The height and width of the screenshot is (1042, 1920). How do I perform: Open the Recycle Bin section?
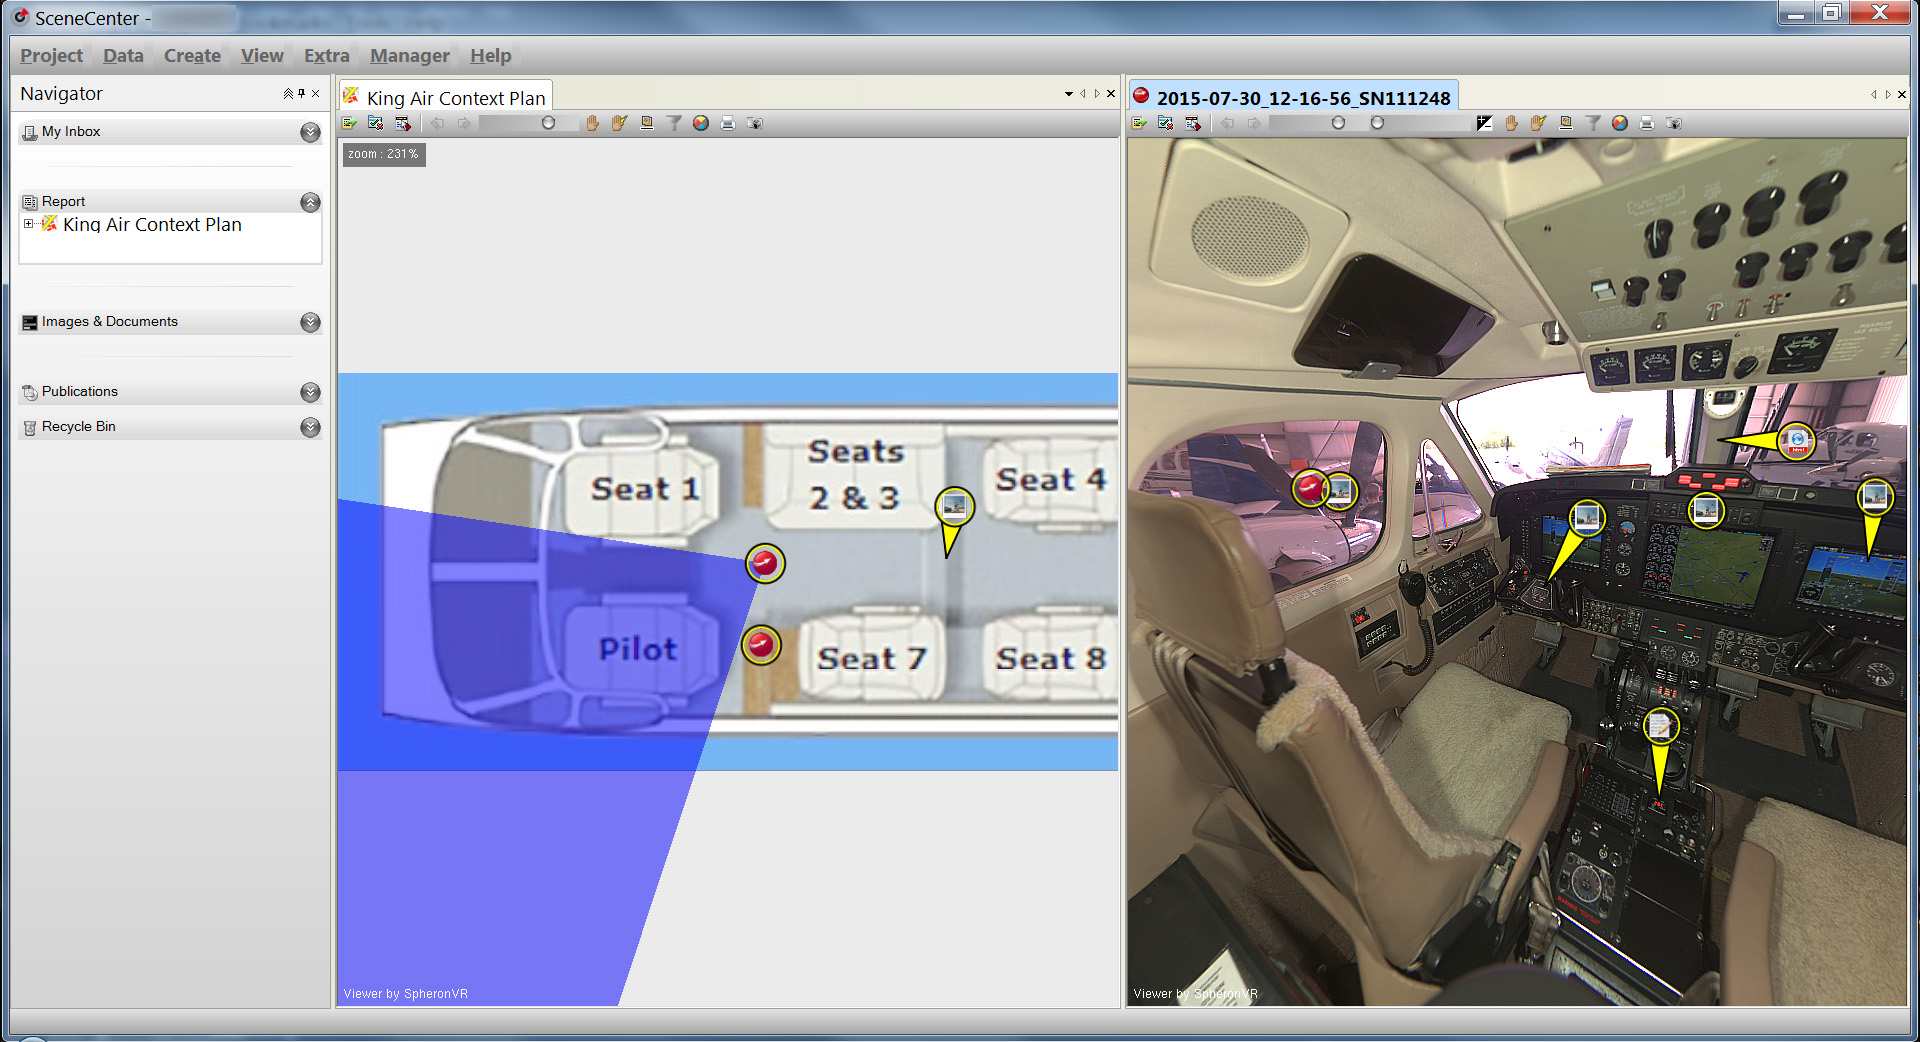(79, 427)
